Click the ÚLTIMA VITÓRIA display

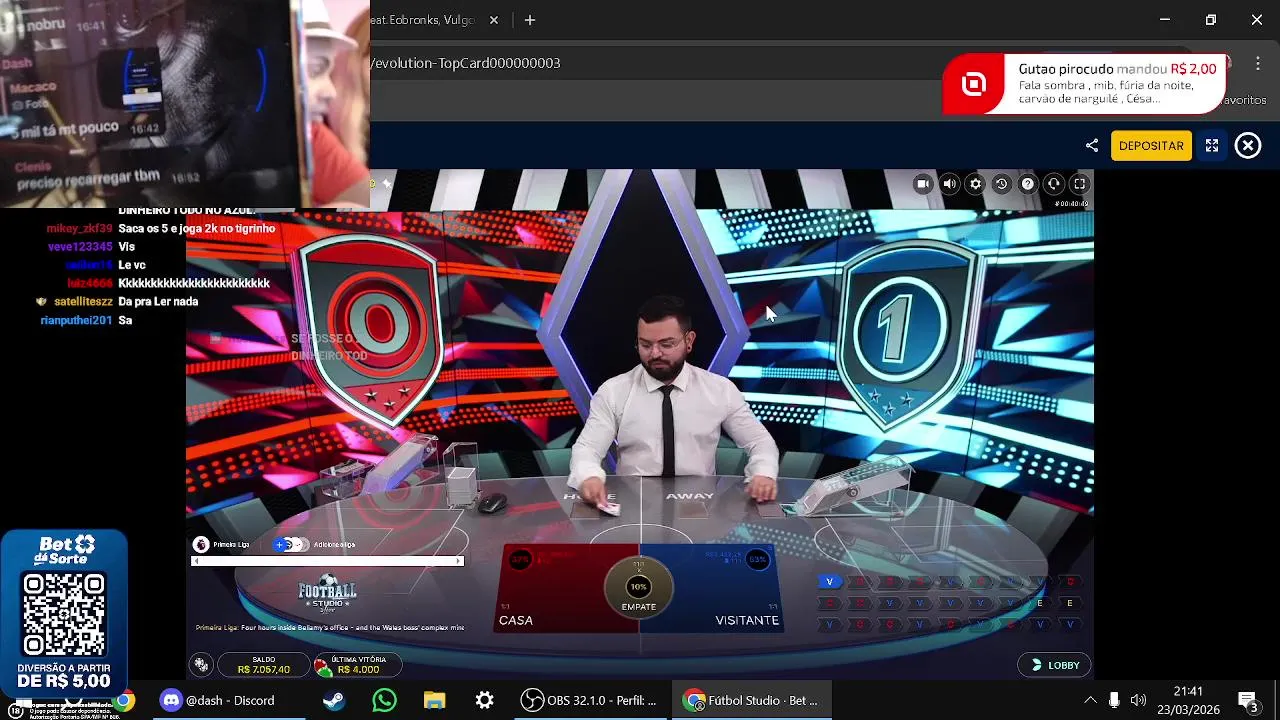point(358,665)
